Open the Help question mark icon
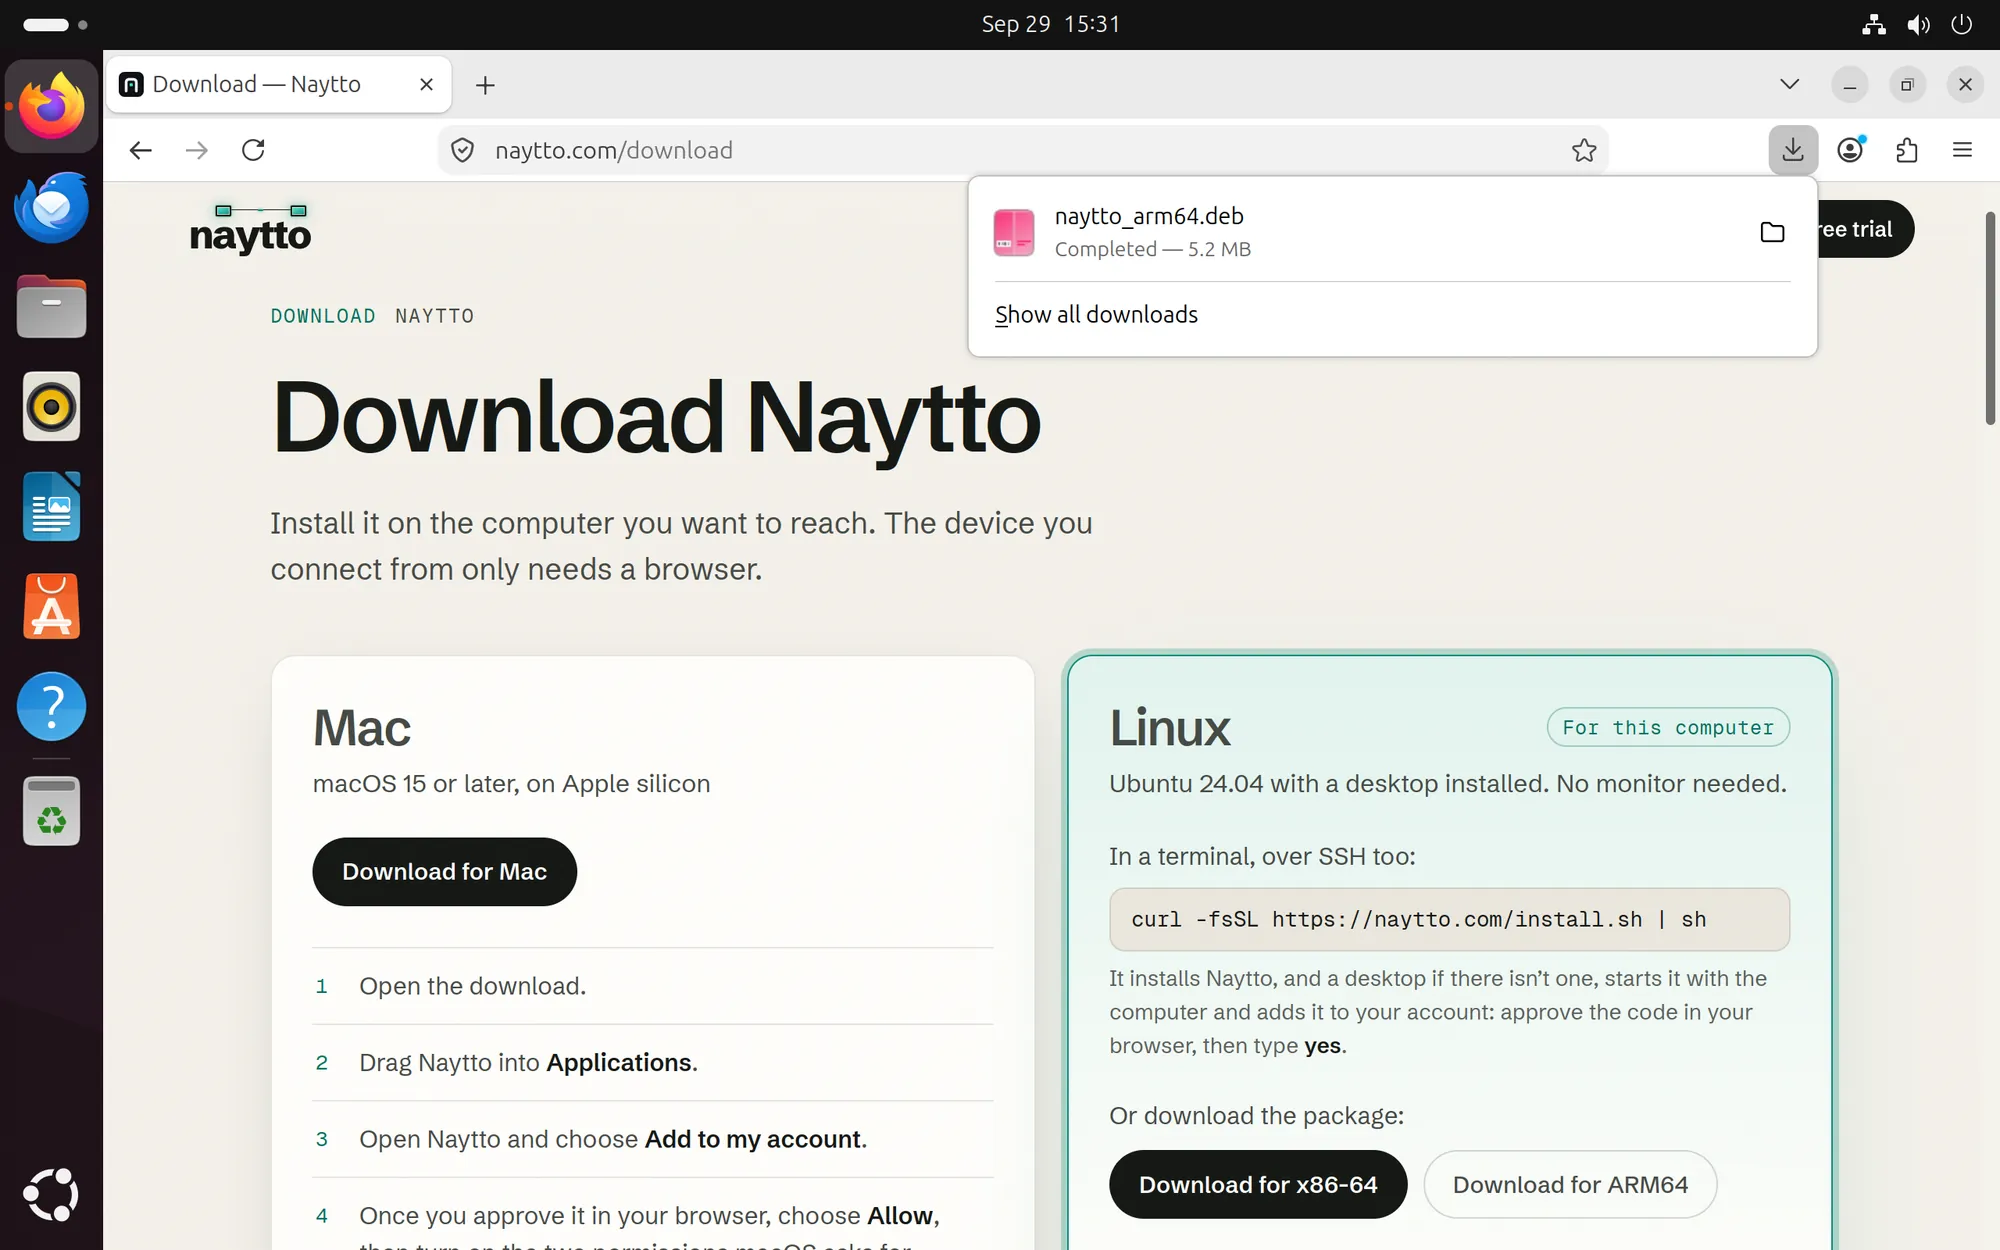 (x=51, y=707)
